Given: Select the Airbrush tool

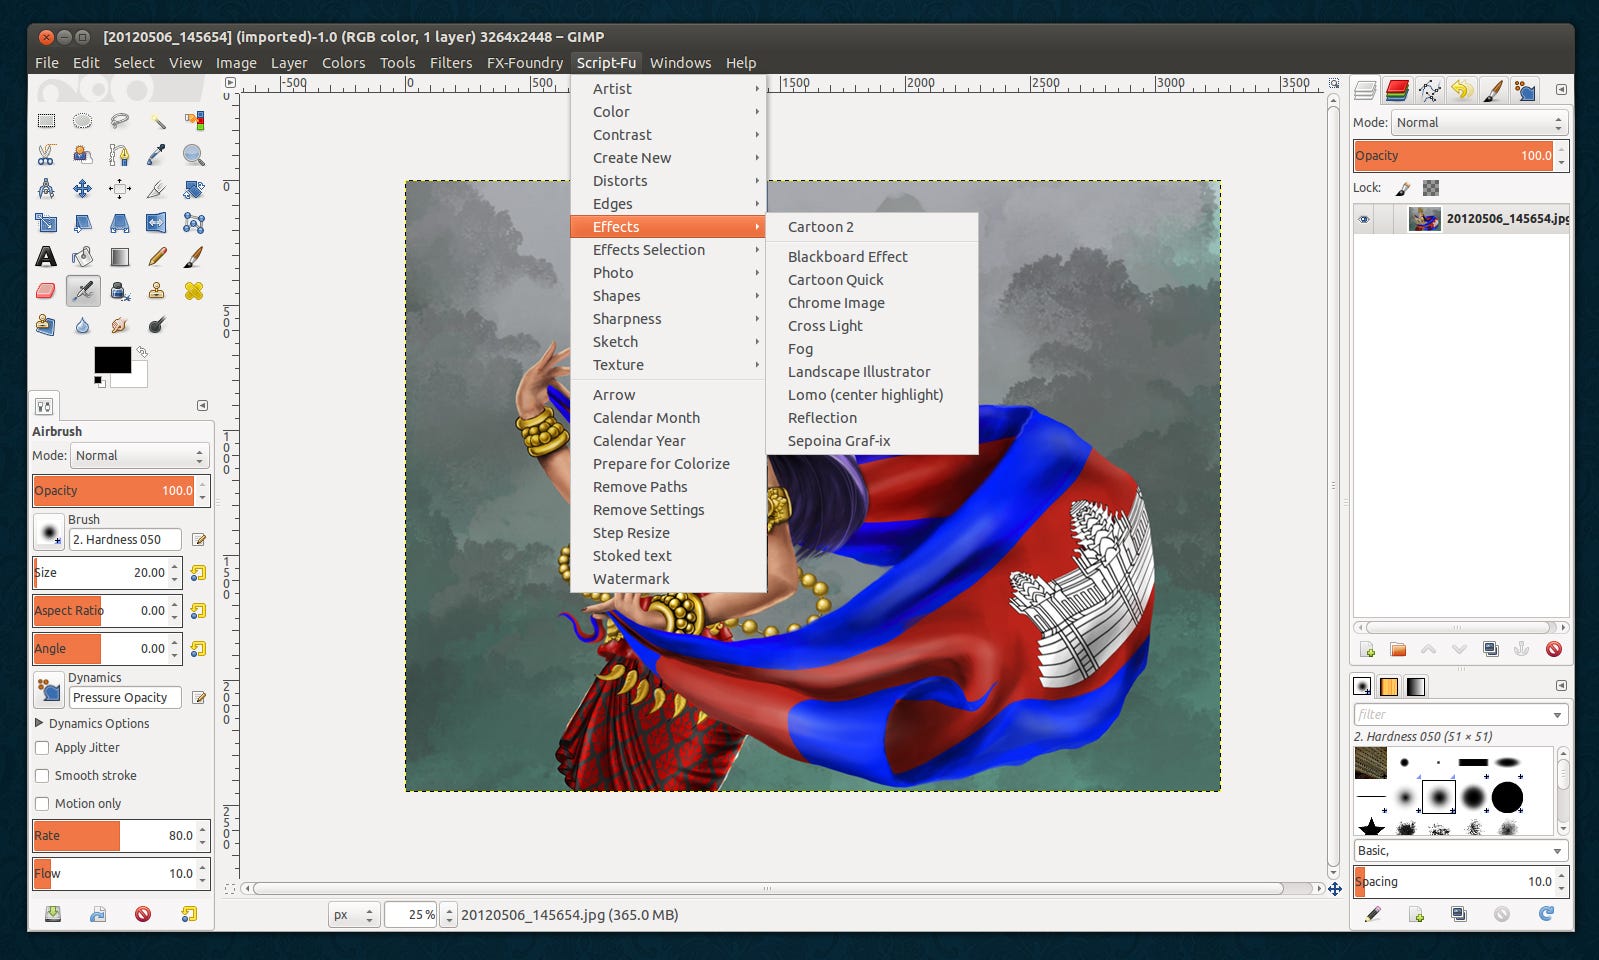Looking at the screenshot, I should click(x=83, y=291).
